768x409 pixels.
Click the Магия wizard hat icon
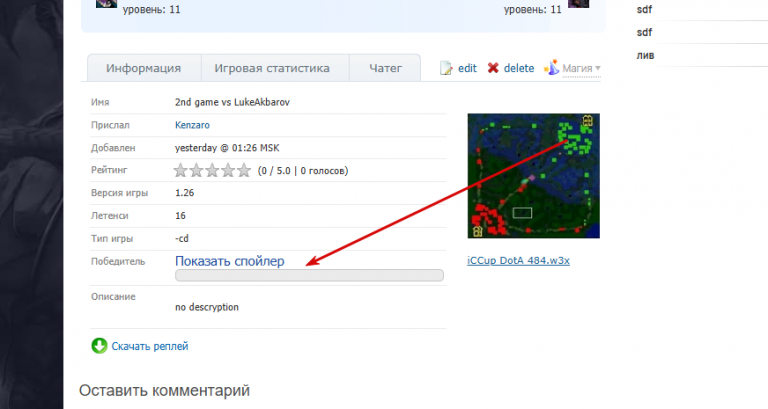point(552,68)
